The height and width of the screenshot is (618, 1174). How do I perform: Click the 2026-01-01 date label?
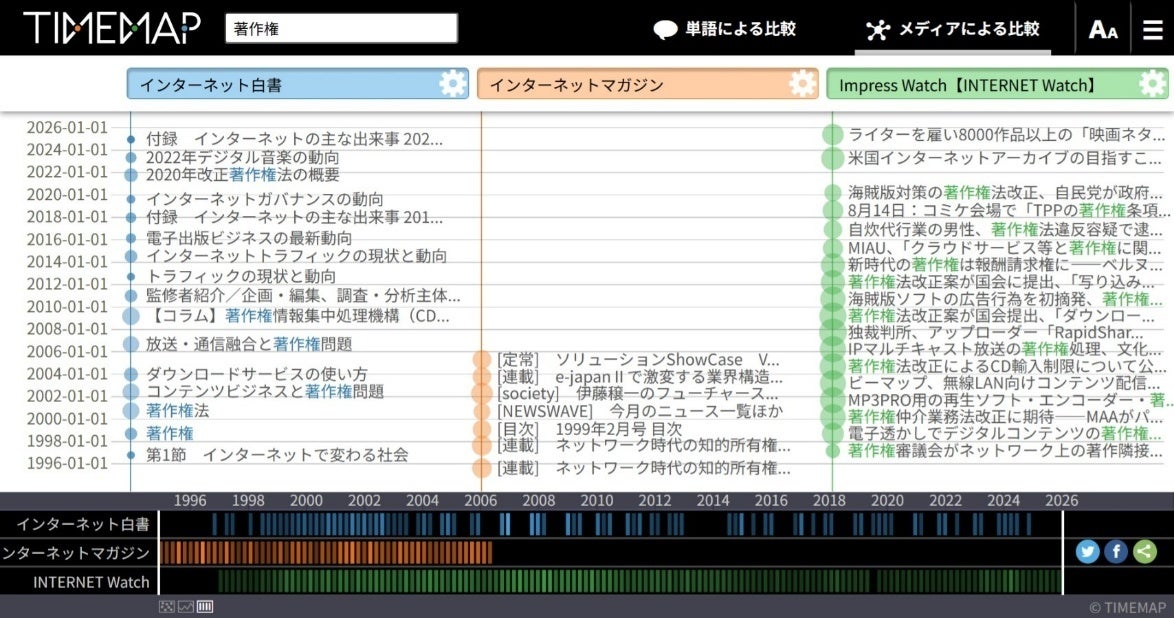click(67, 127)
